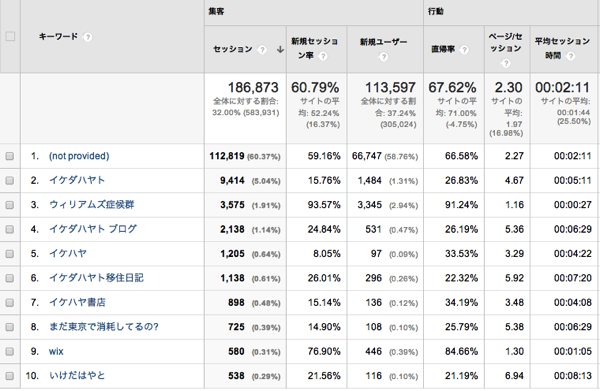
Task: Select the checkbox for wix row
Action: pyautogui.click(x=10, y=351)
